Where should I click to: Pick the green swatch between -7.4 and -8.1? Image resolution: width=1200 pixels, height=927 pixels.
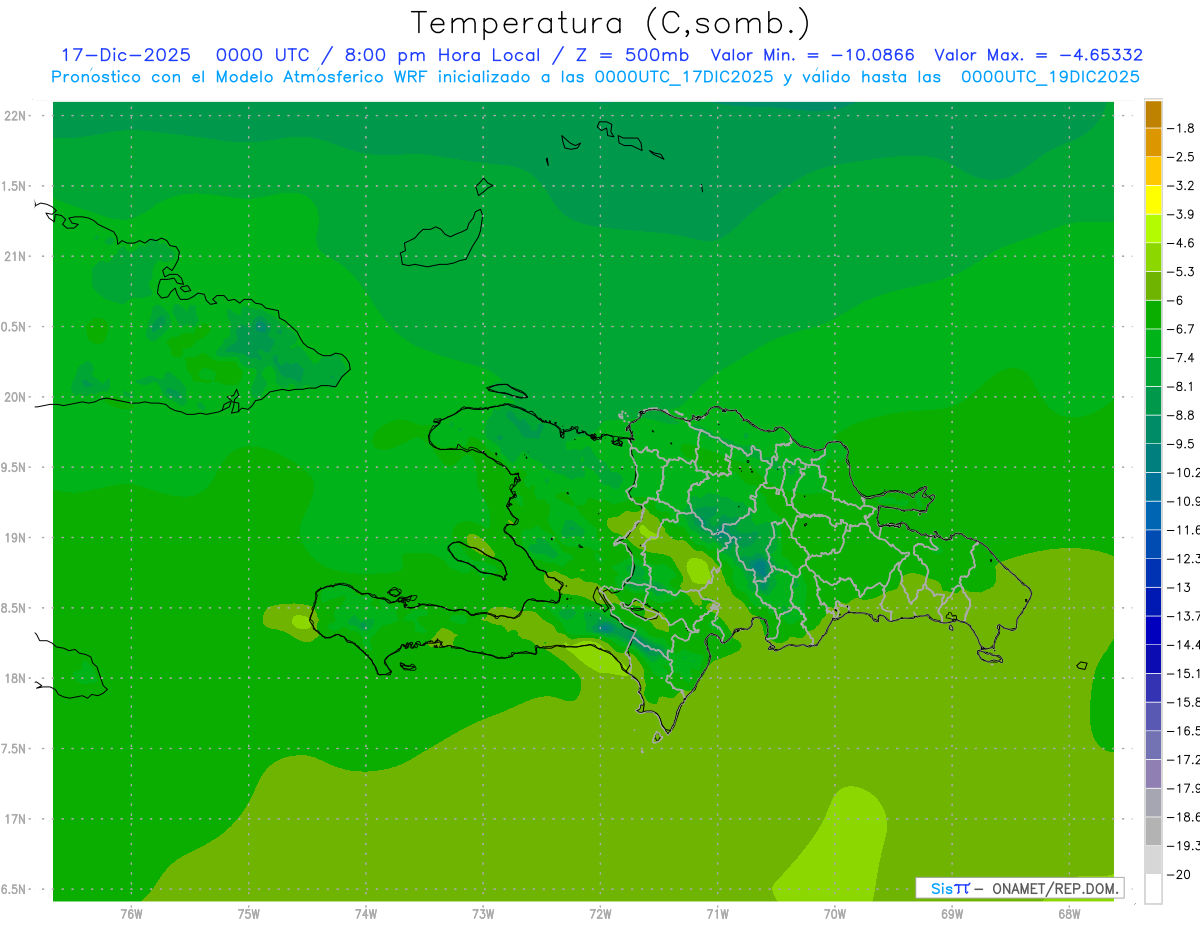[1153, 372]
